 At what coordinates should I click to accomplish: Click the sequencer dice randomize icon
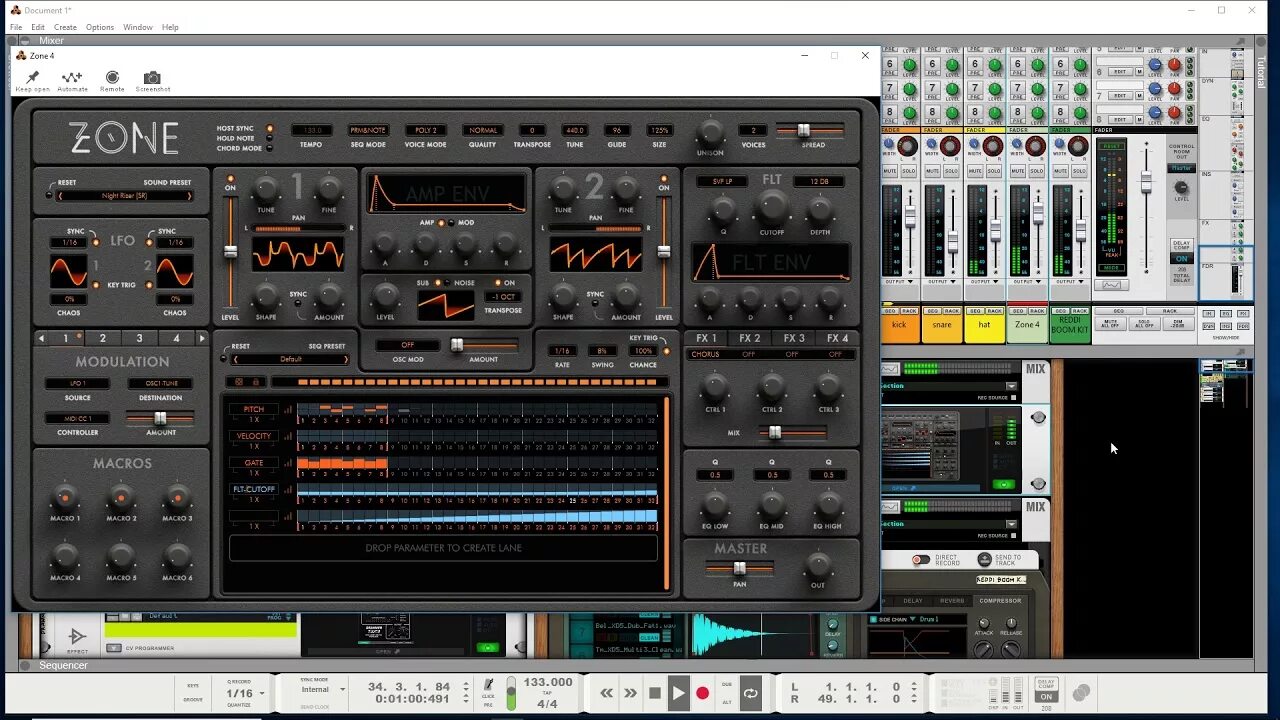[x=239, y=381]
